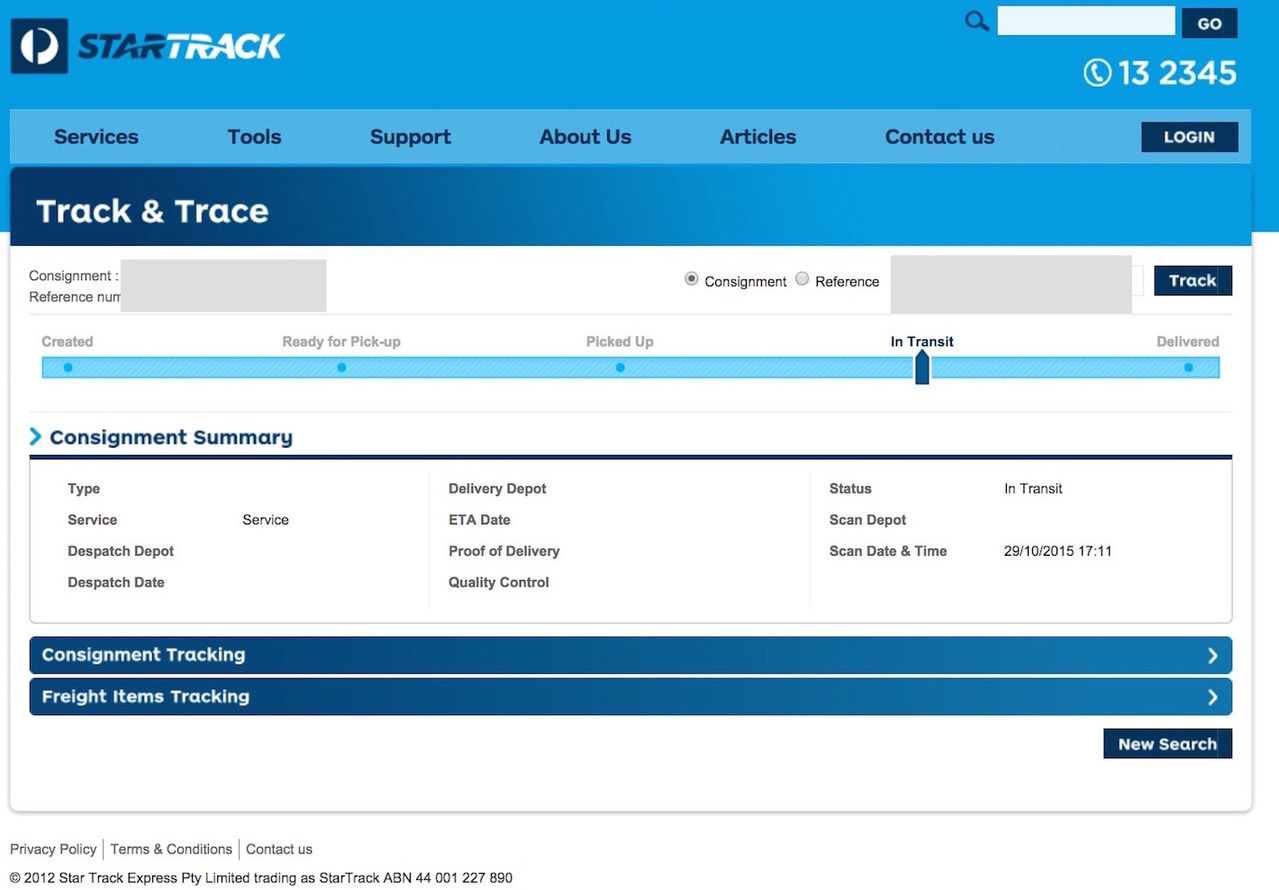Open the Support menu
Viewport: 1279px width, 890px height.
tap(410, 137)
